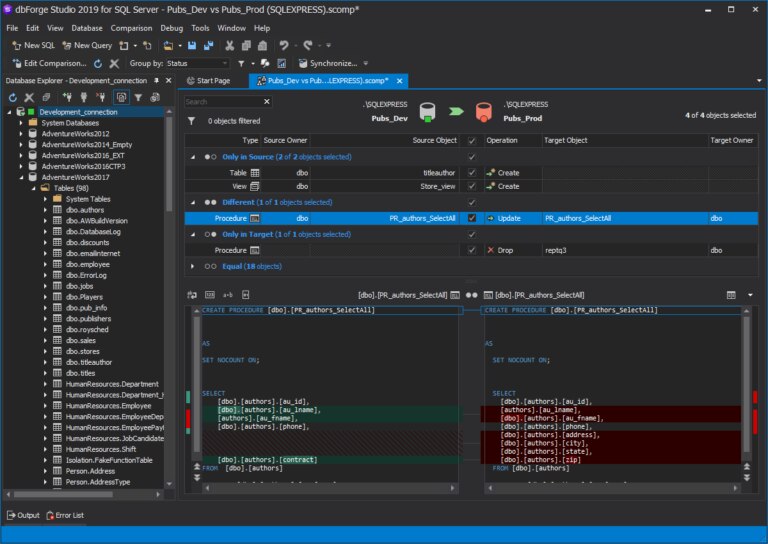Click the Paste icon in toolbar

(263, 46)
